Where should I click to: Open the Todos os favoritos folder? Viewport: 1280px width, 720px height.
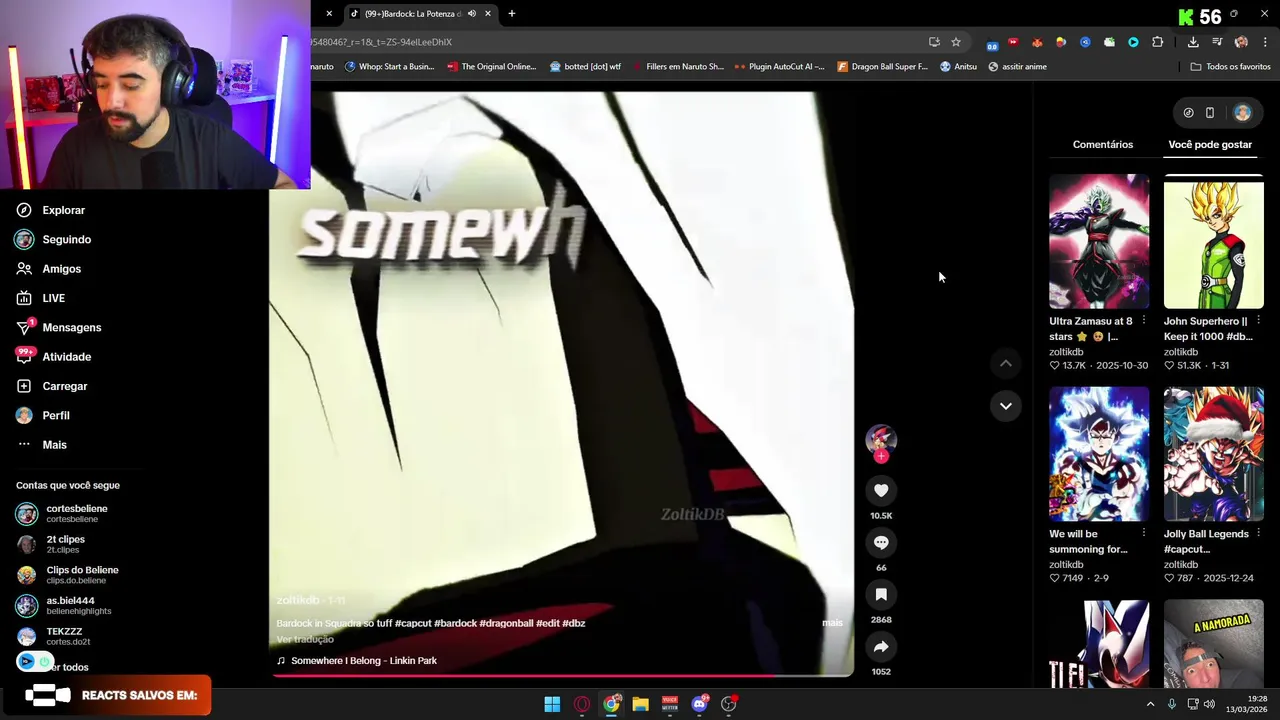[1230, 66]
